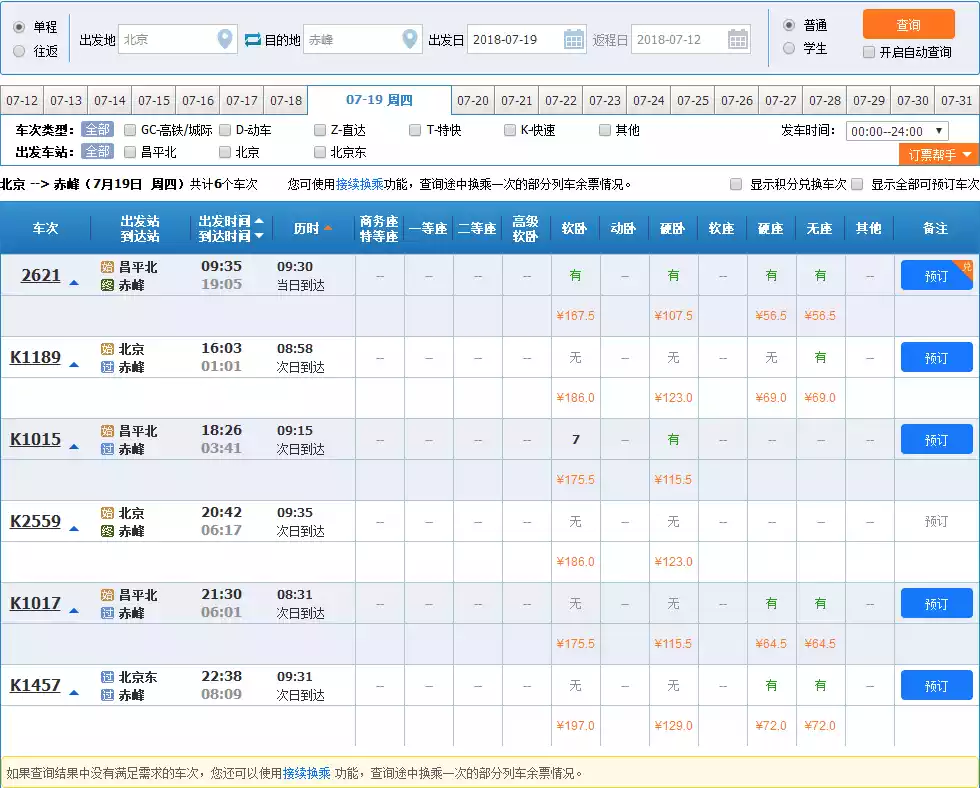
Task: Expand stop details arrow for train 2621
Action: [x=74, y=282]
